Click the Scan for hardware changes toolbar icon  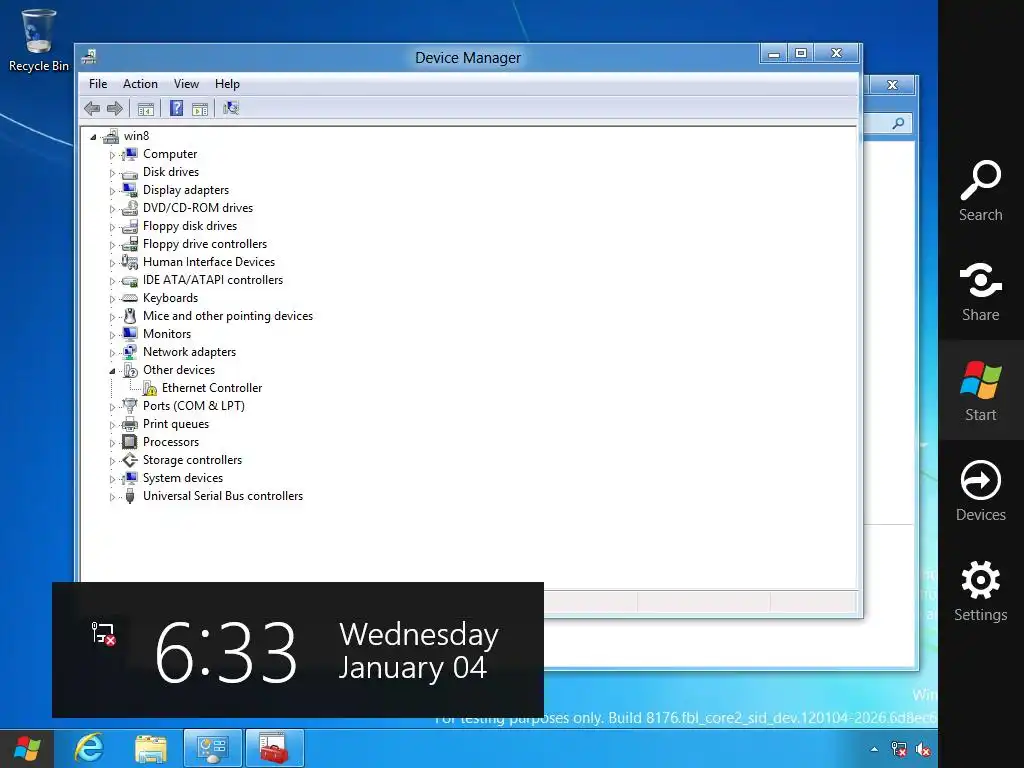231,108
